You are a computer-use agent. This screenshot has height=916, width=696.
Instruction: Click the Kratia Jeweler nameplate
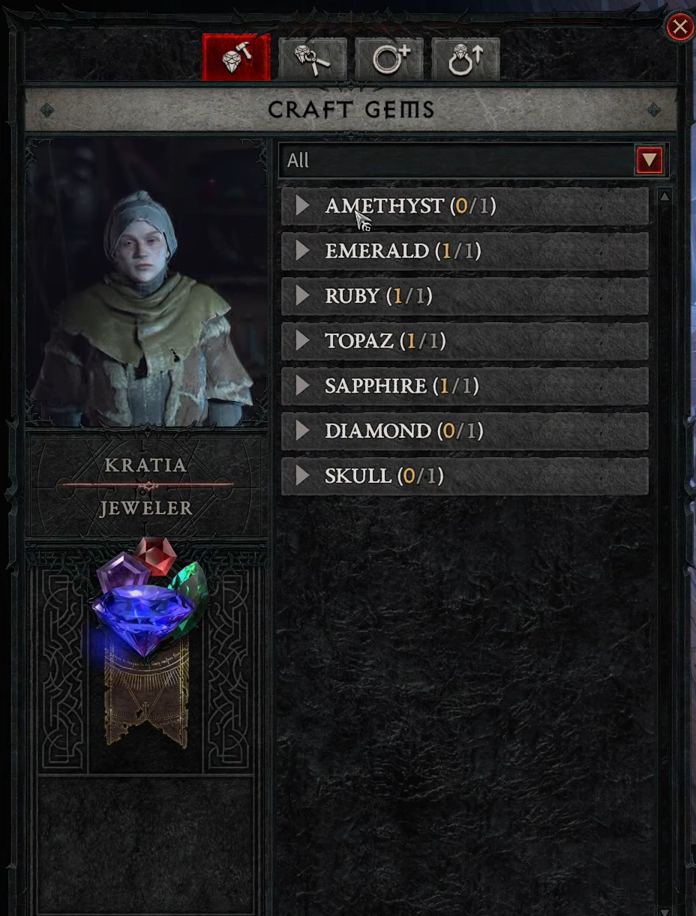(146, 486)
